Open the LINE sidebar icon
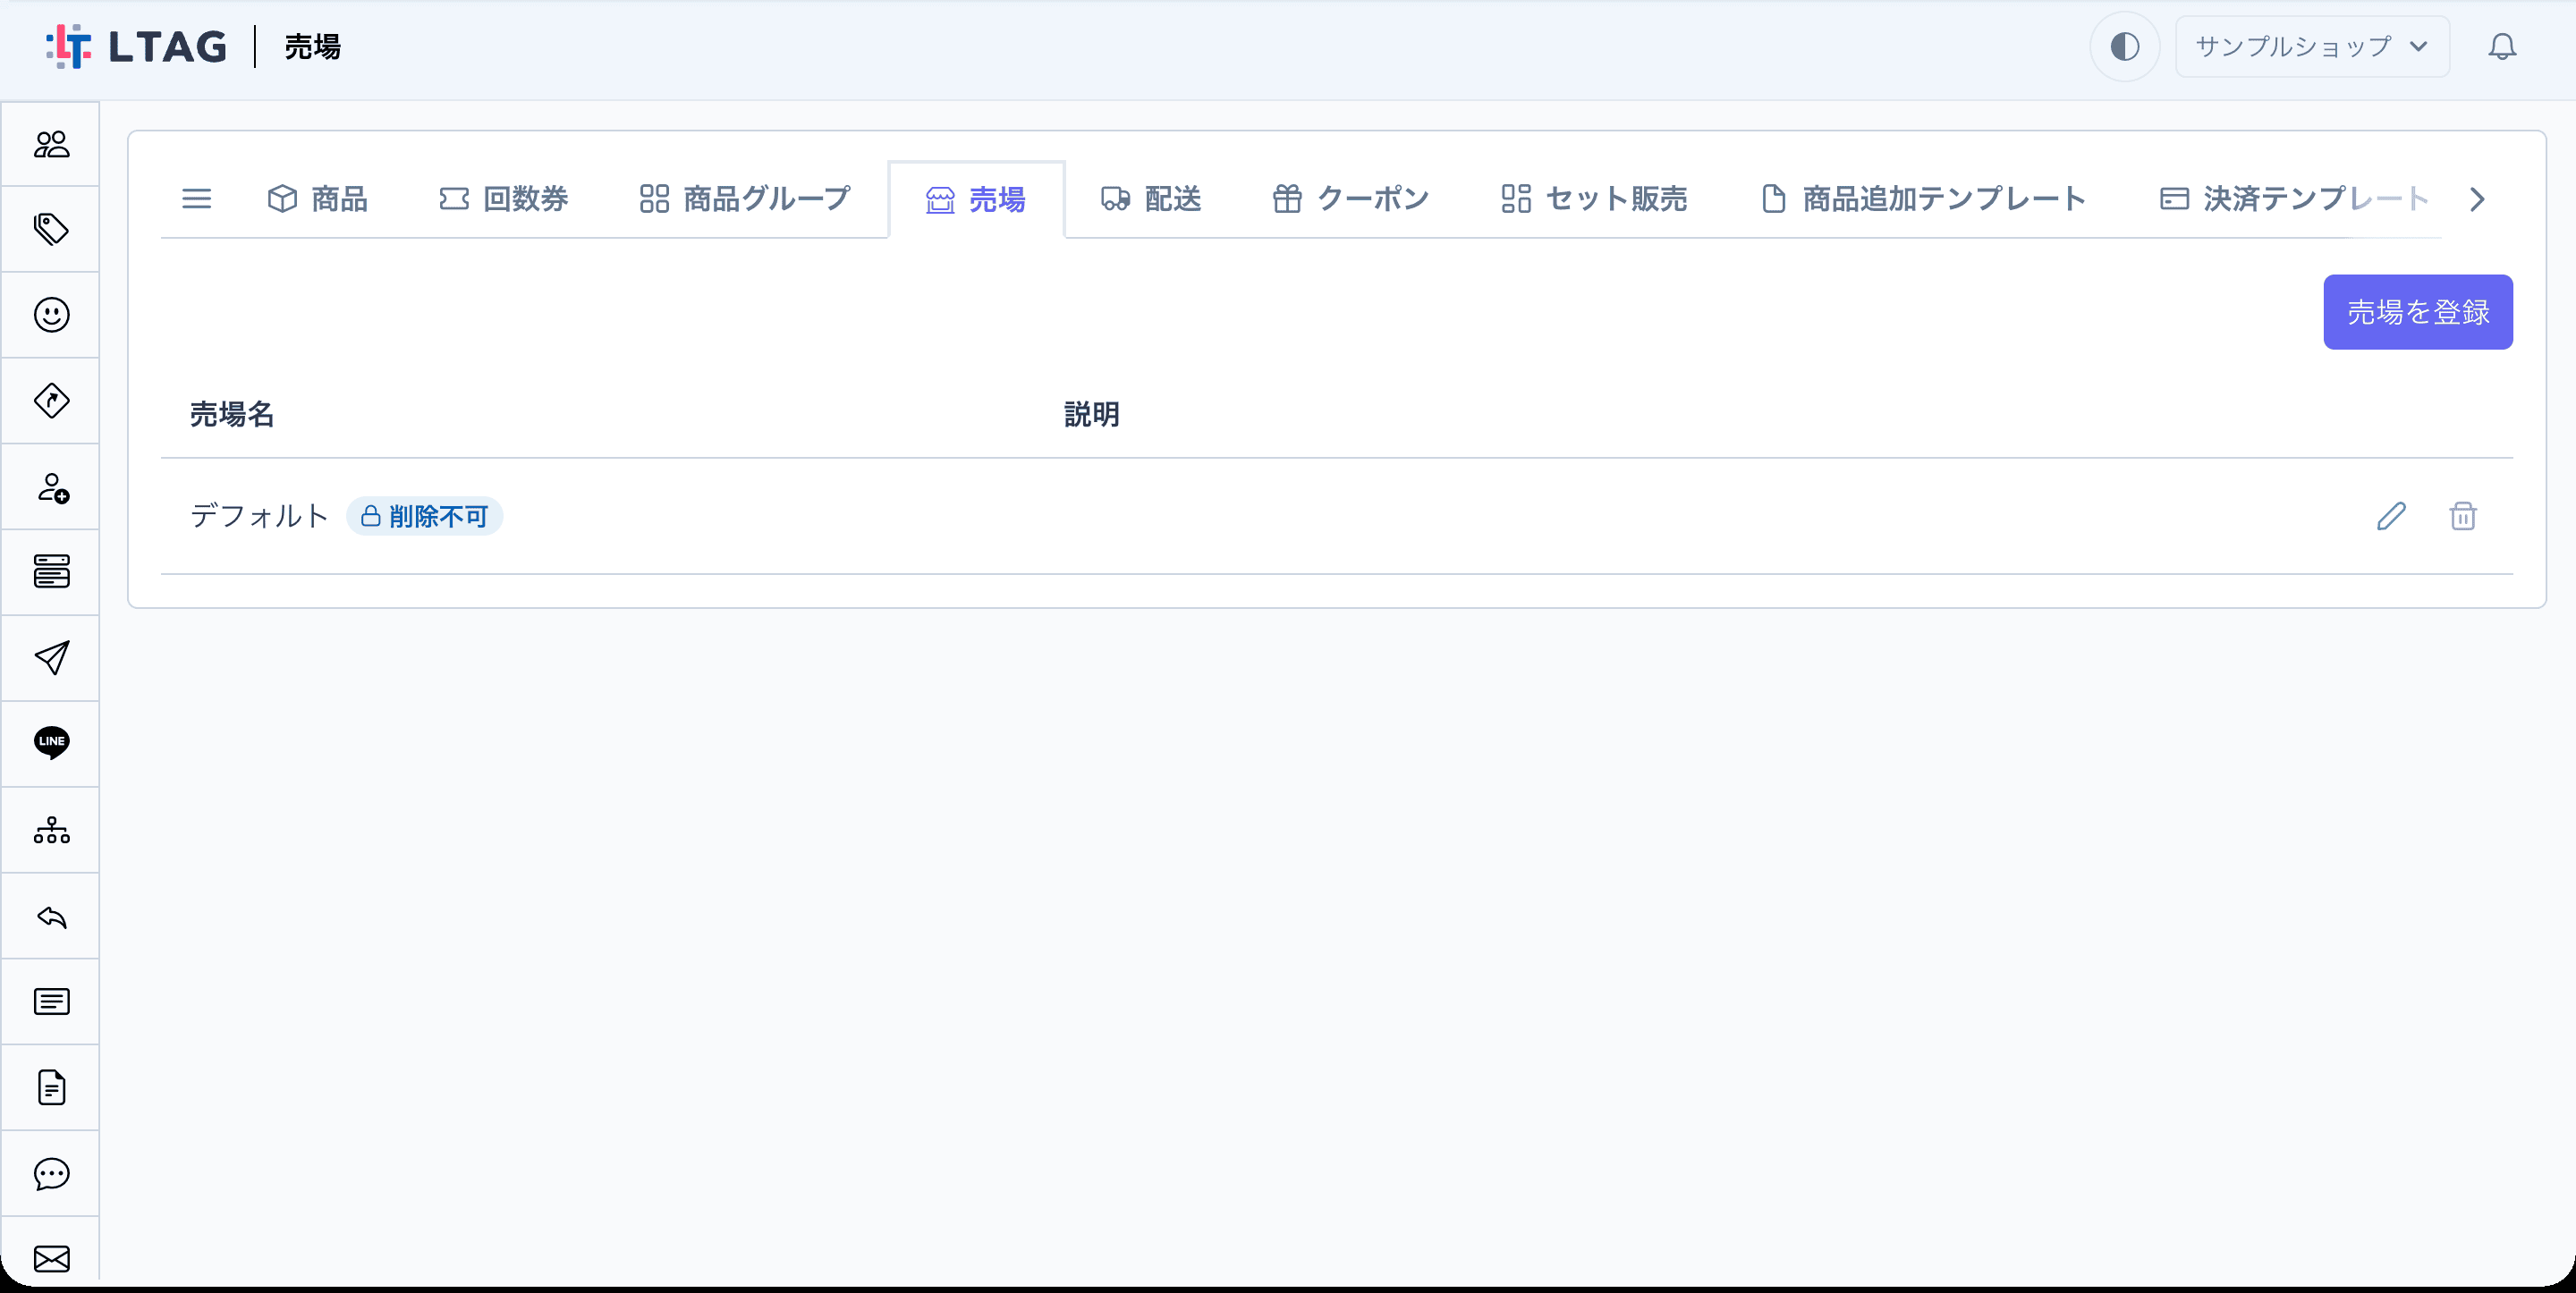2576x1293 pixels. (x=51, y=743)
